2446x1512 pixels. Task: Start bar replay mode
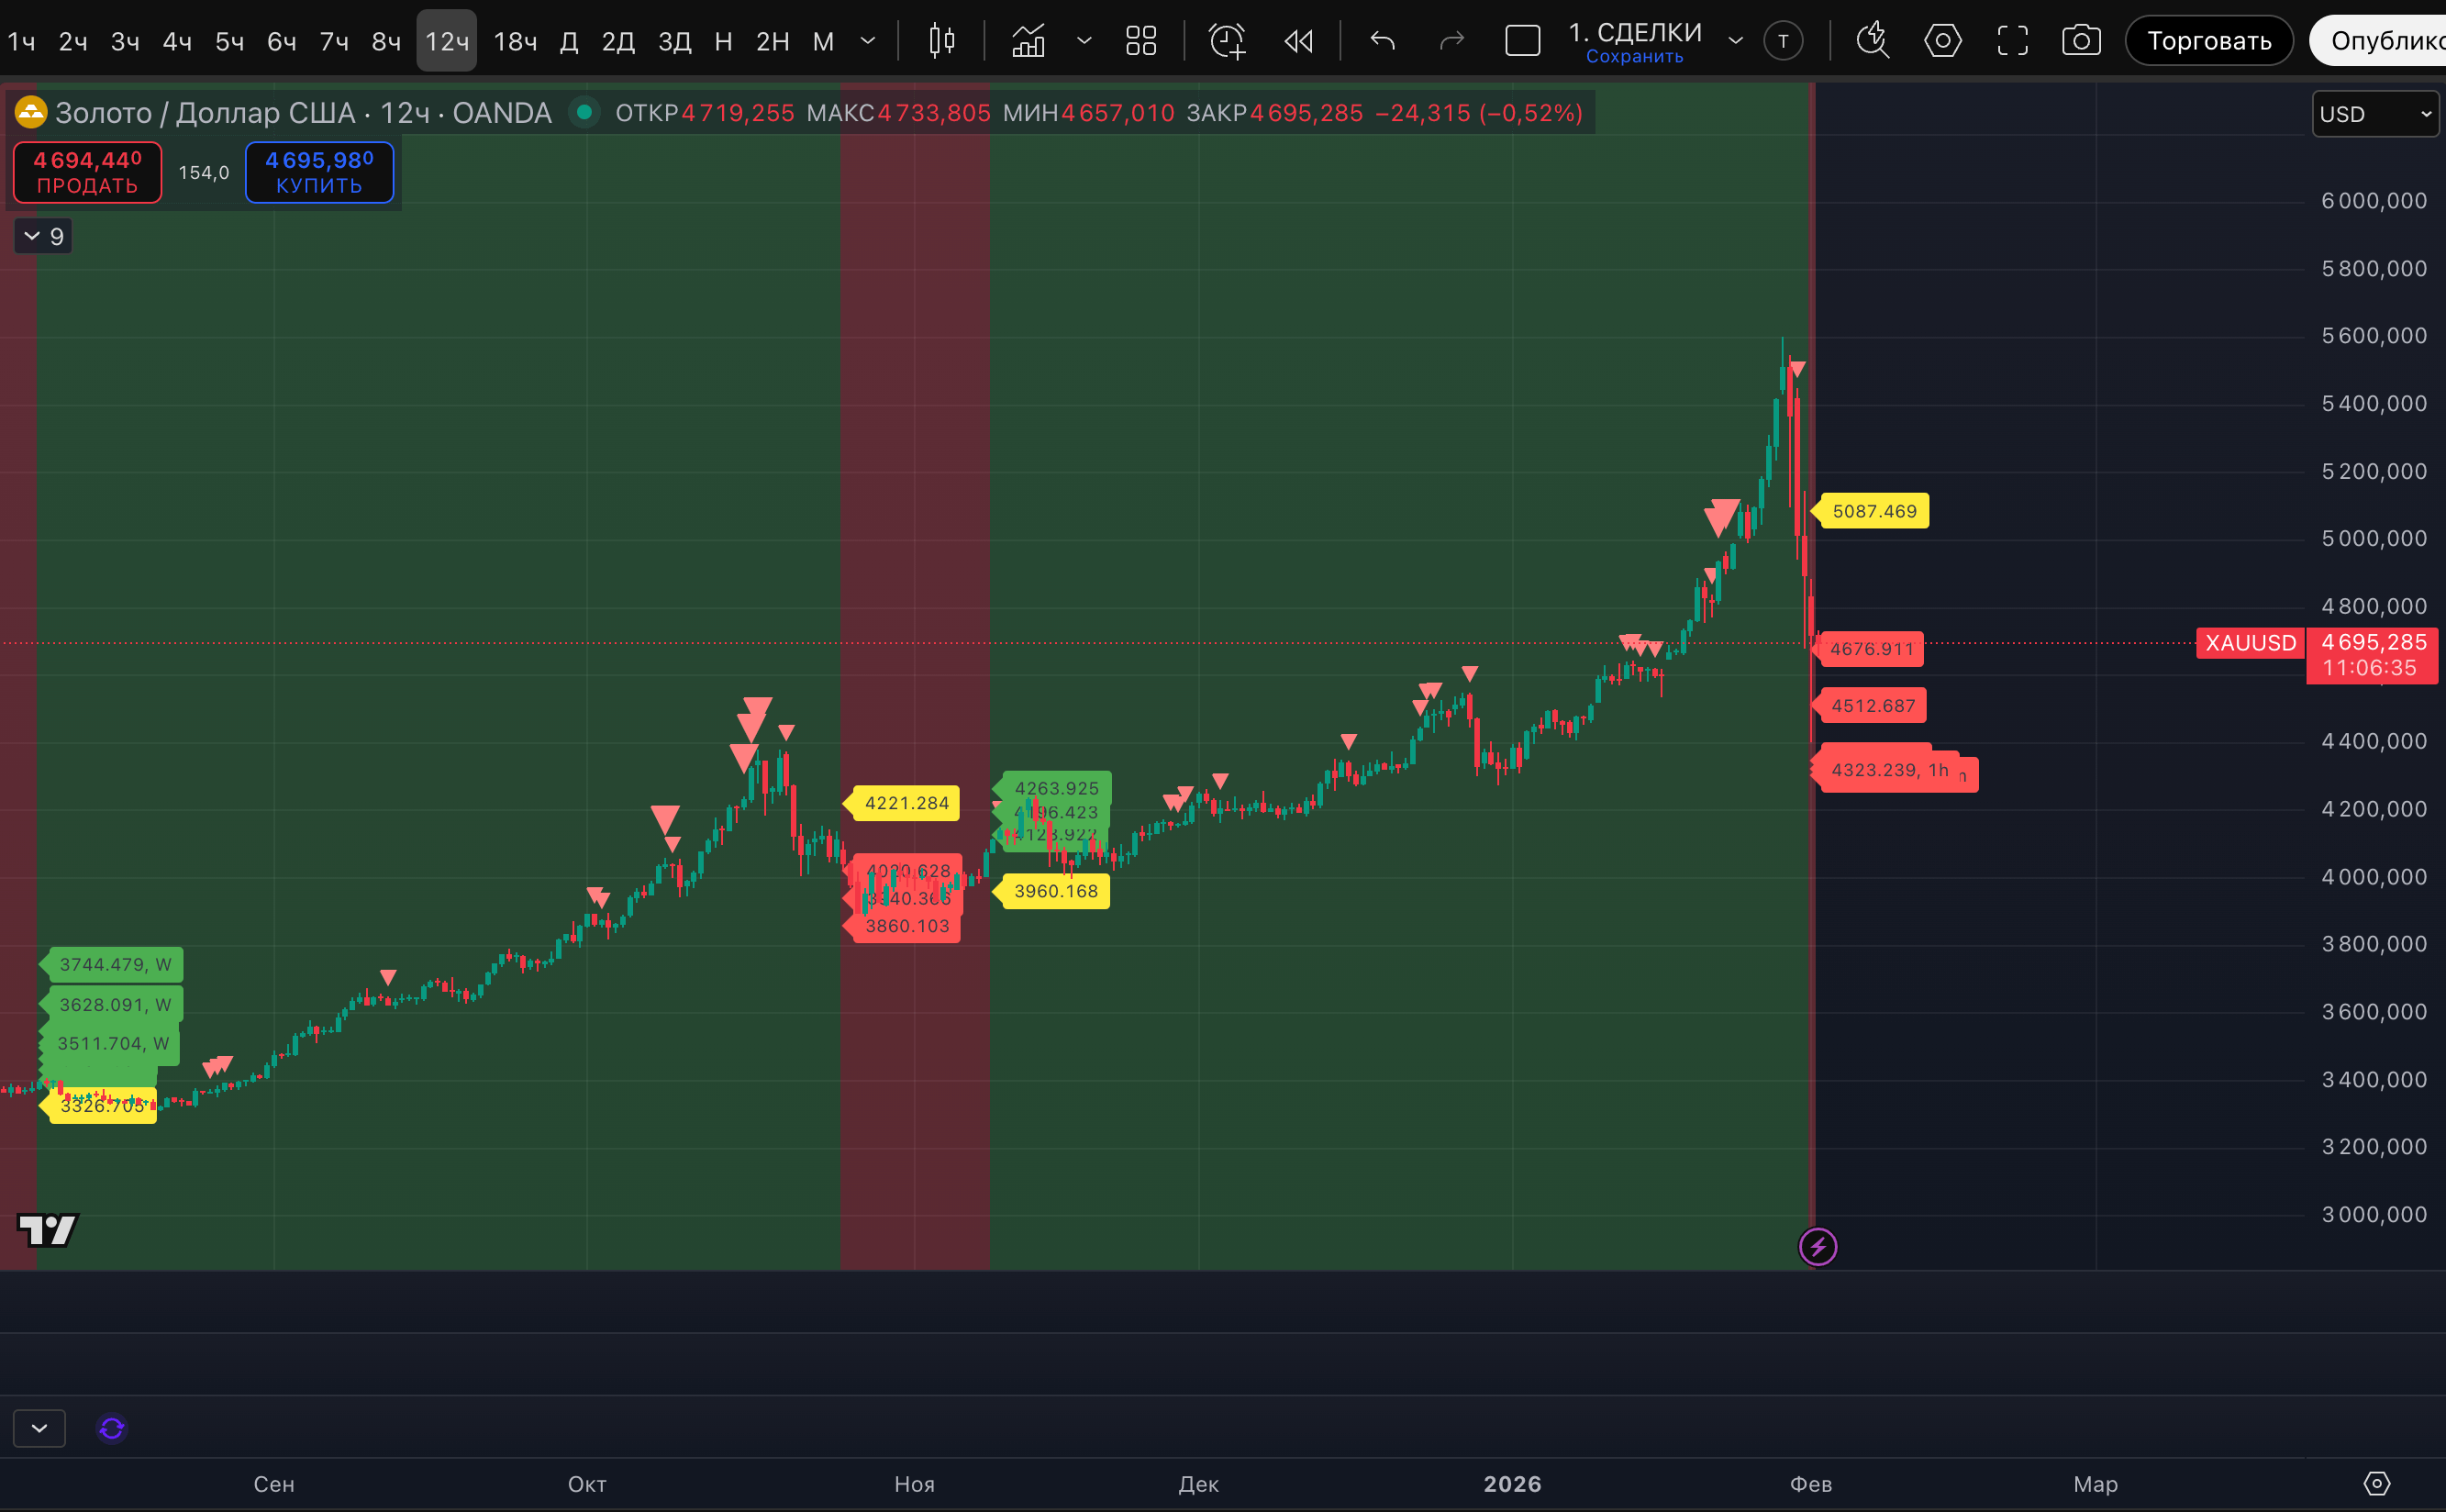[1298, 41]
